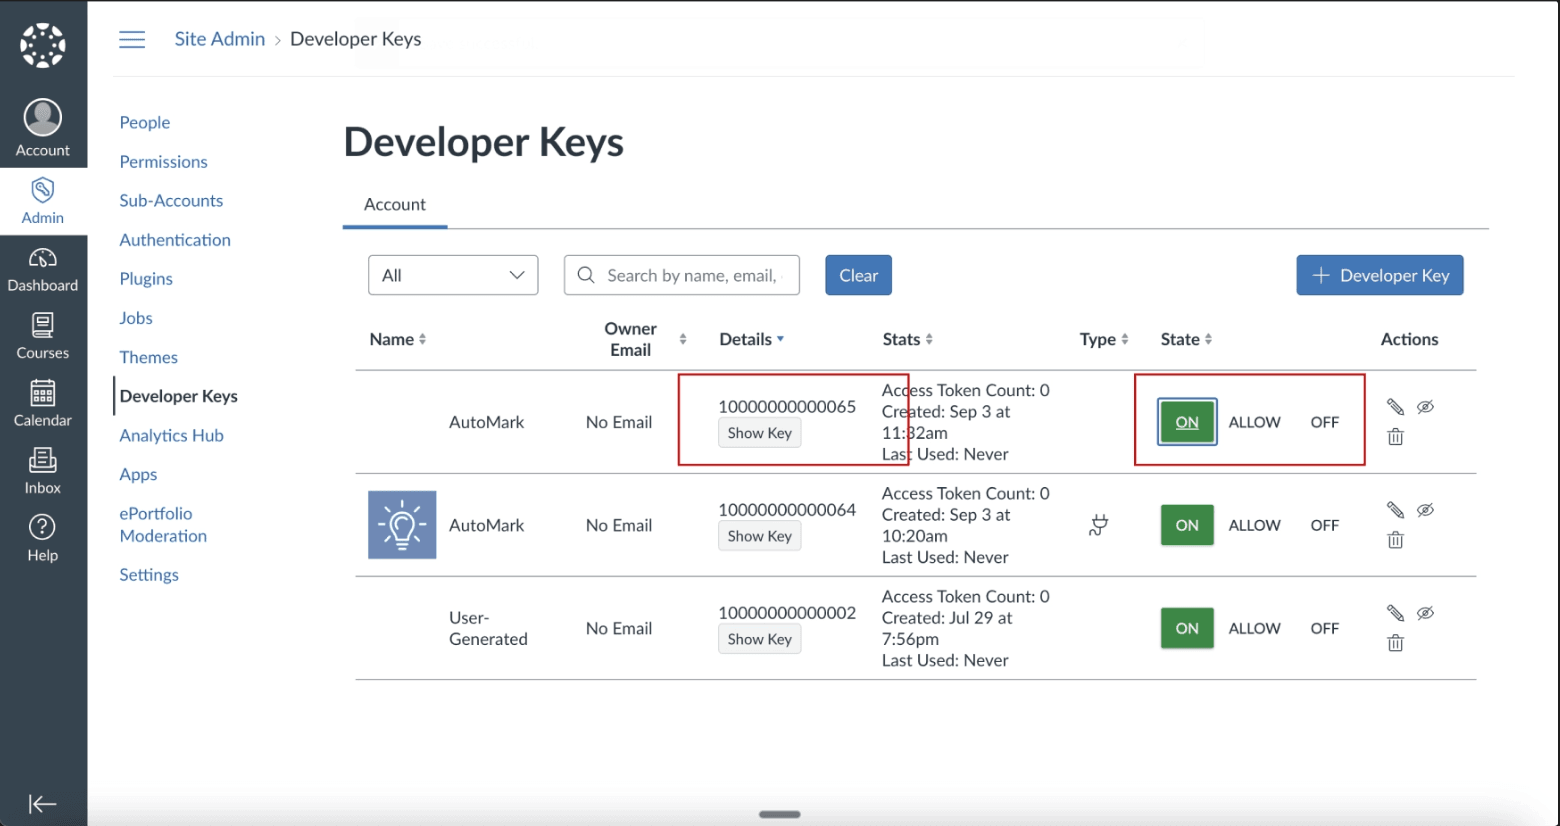Image resolution: width=1560 pixels, height=826 pixels.
Task: Navigate back via the Site Admin breadcrumb link
Action: click(219, 39)
